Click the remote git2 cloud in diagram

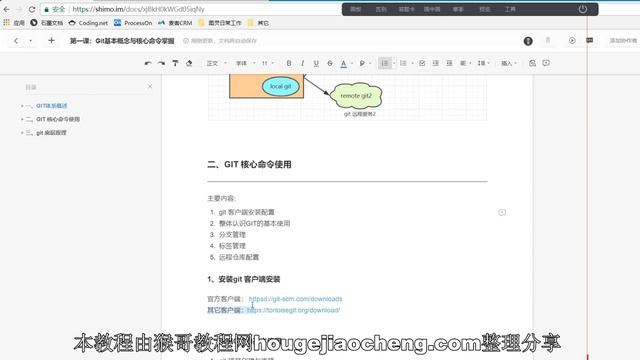[356, 96]
